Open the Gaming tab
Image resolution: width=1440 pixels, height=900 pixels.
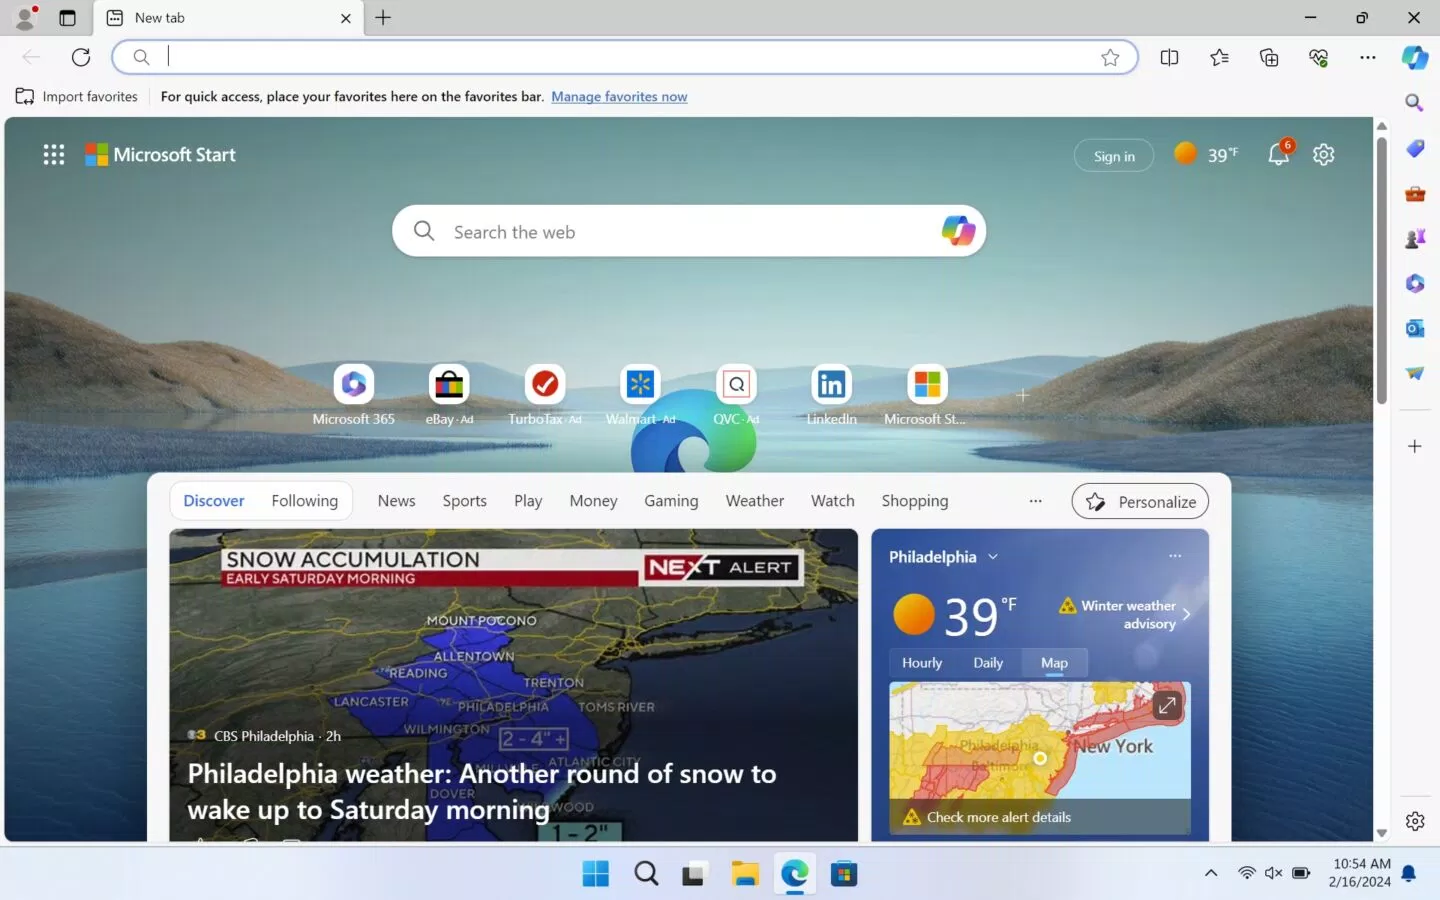(x=671, y=501)
